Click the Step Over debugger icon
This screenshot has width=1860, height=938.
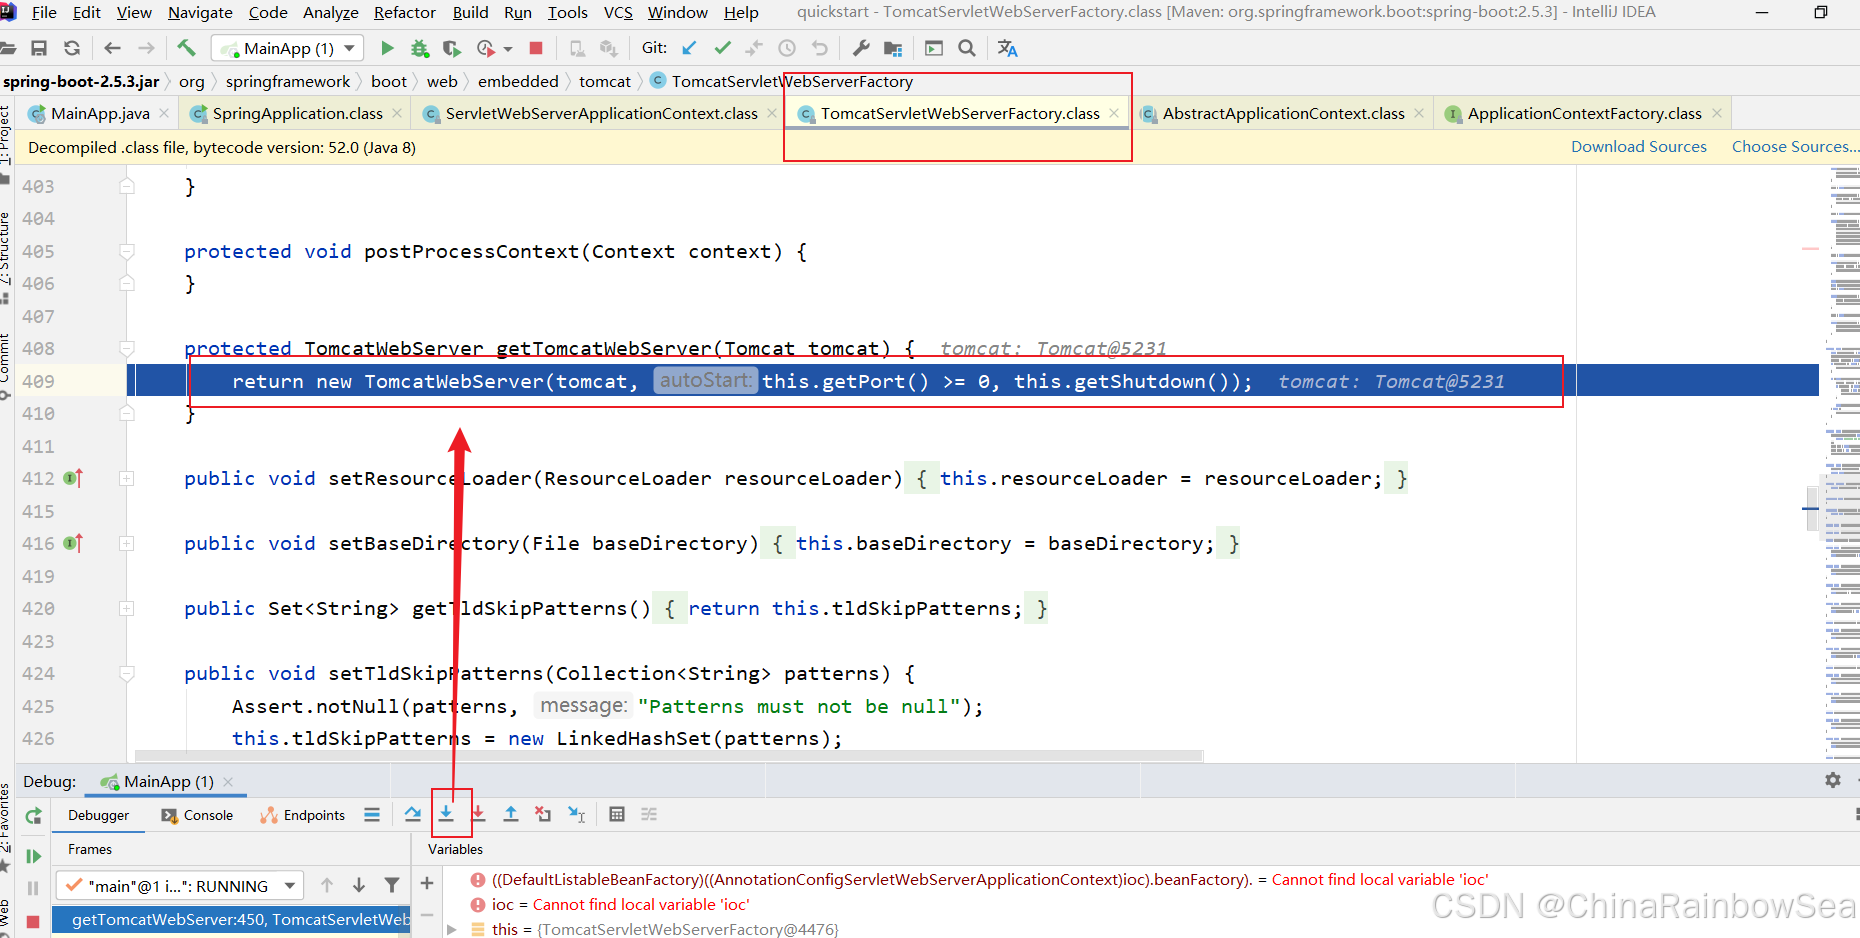click(413, 814)
